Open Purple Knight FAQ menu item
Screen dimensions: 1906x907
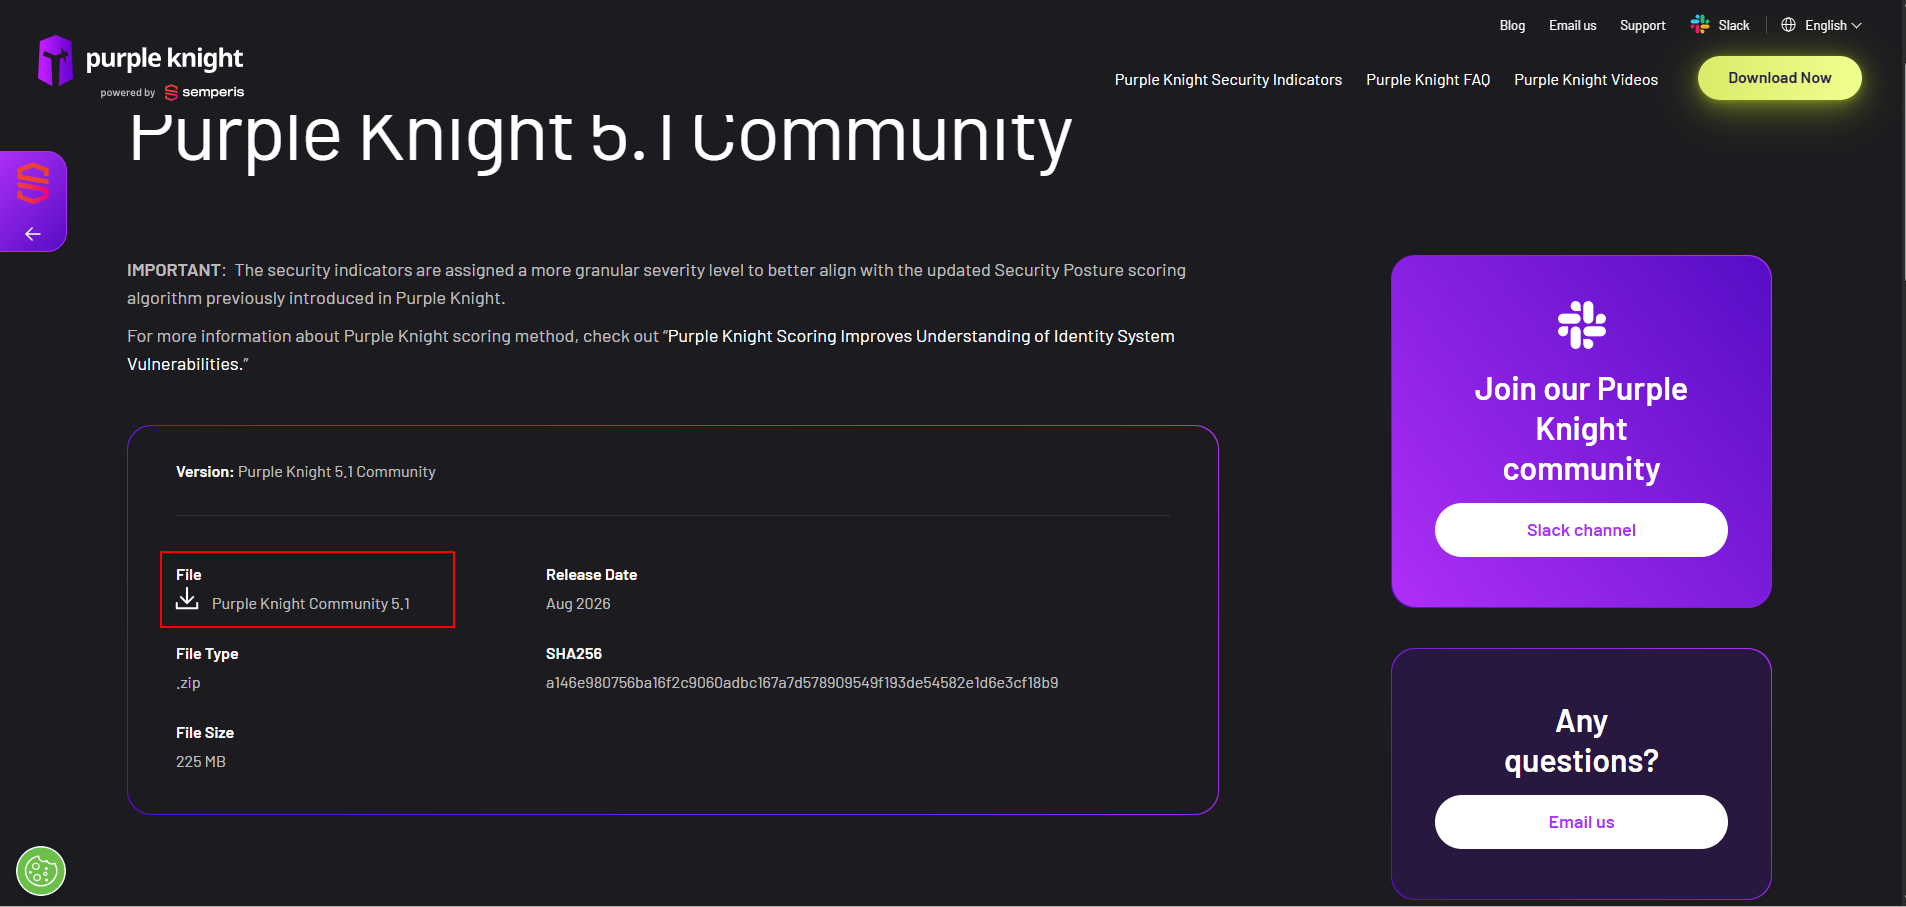coord(1428,80)
